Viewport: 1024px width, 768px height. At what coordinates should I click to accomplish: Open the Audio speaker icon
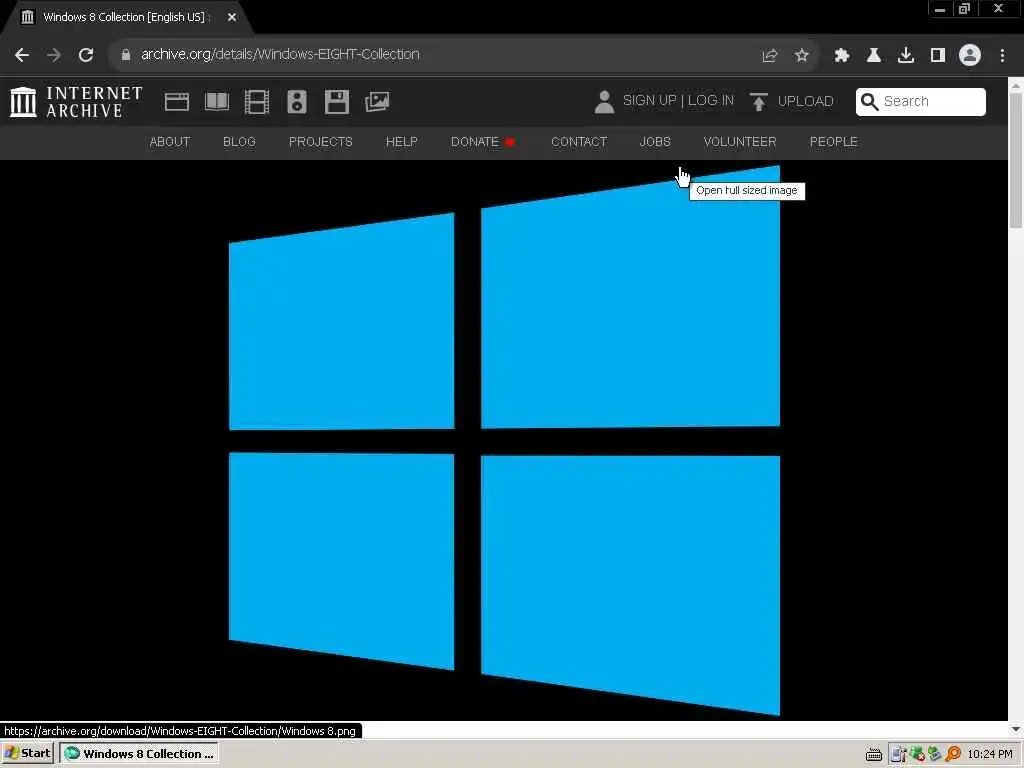[296, 102]
